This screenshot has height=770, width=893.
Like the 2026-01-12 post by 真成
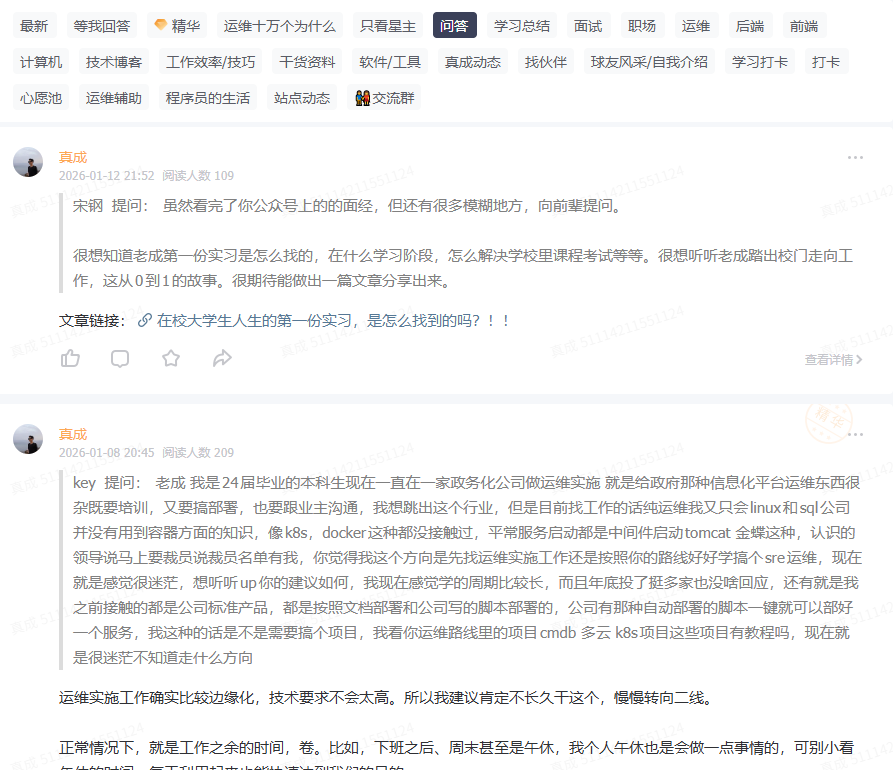pos(70,358)
